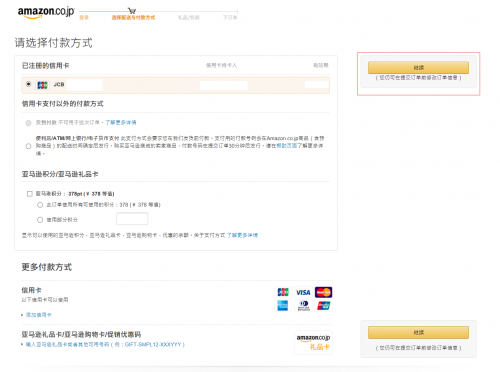Select the 选择配送与付款方式 progress step
500x372 pixels.
pos(133,18)
